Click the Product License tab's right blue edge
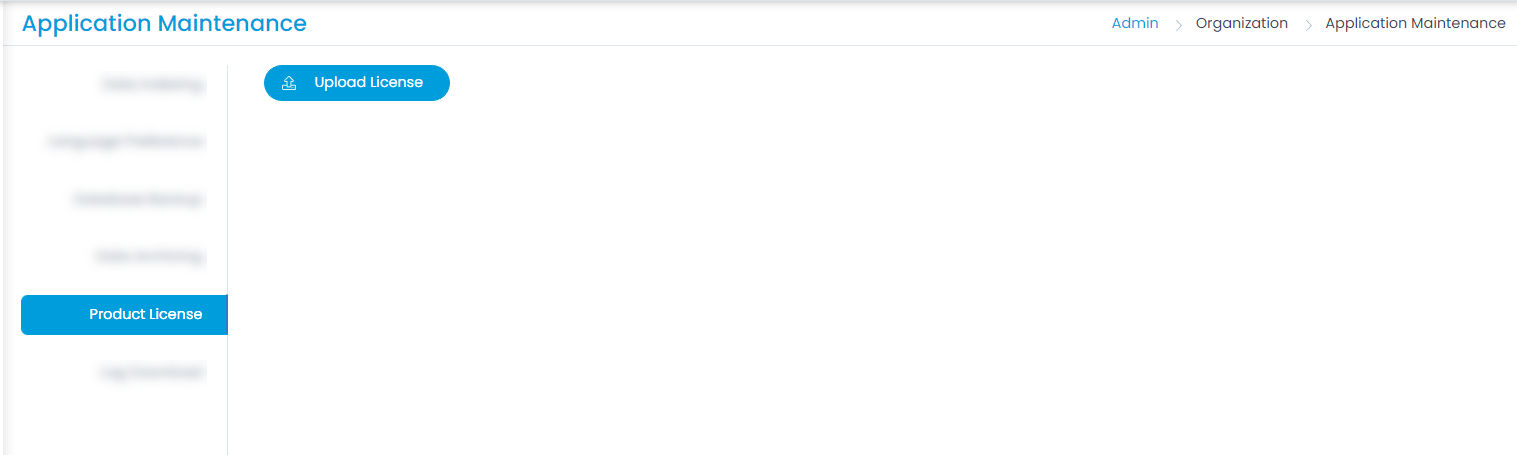This screenshot has width=1517, height=455. coord(226,315)
